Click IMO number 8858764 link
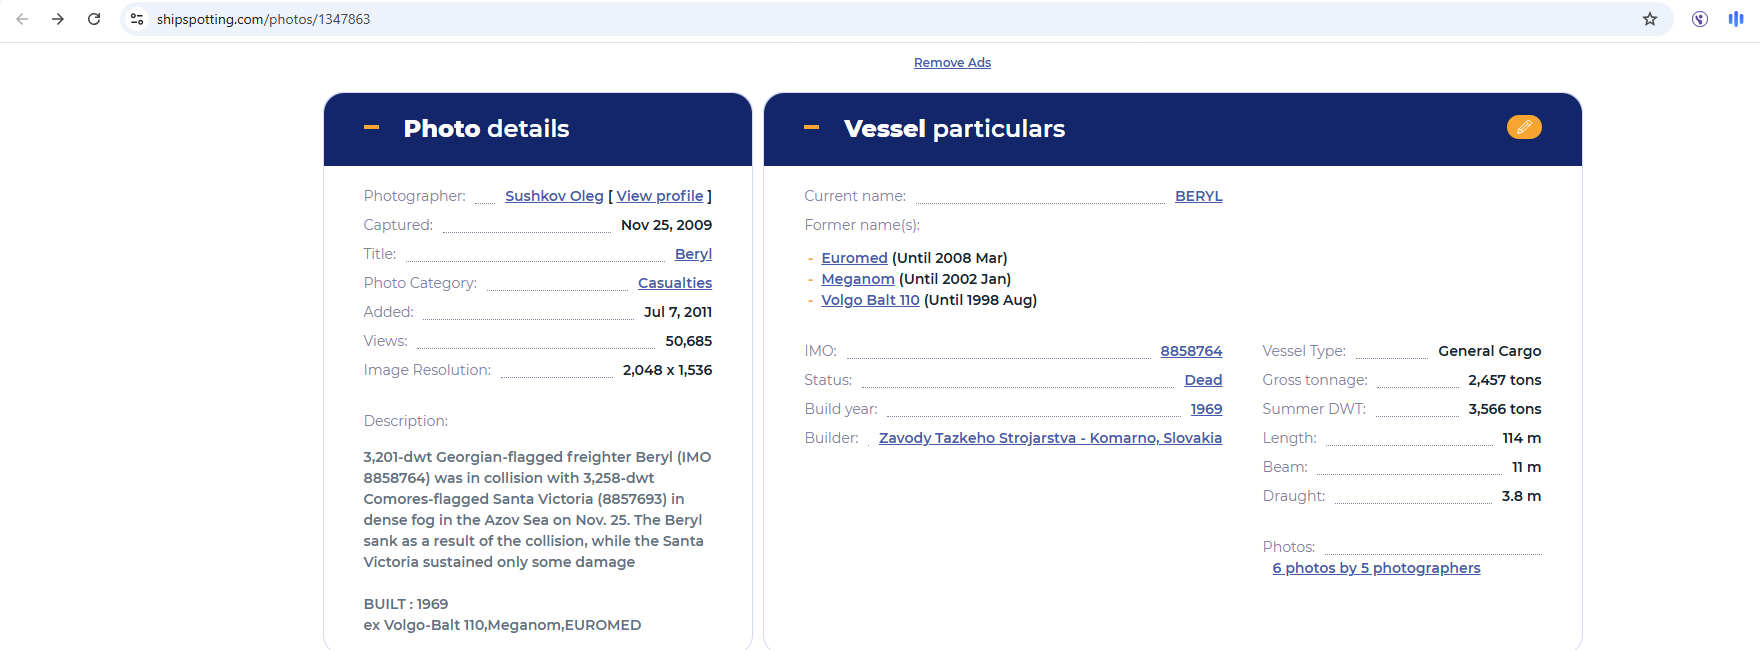 [x=1191, y=351]
